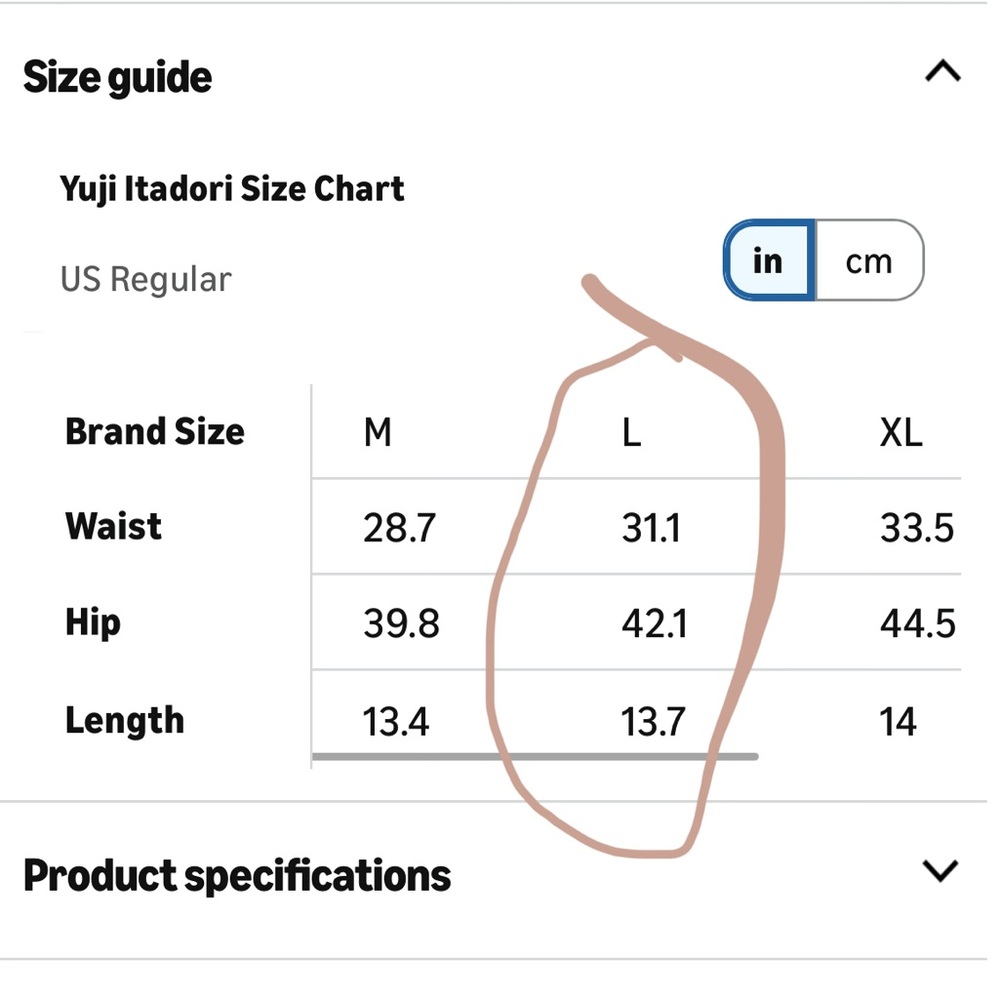Click the 28.7 waist value for M
Viewport: 1000px width, 1000px height.
[x=399, y=528]
